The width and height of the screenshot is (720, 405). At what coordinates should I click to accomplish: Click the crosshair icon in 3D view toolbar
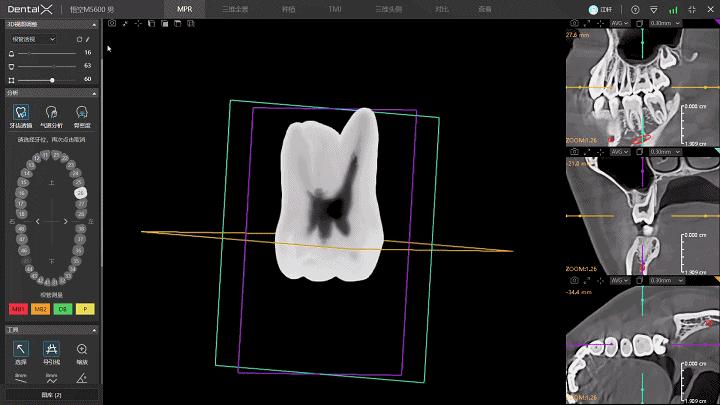[138, 23]
